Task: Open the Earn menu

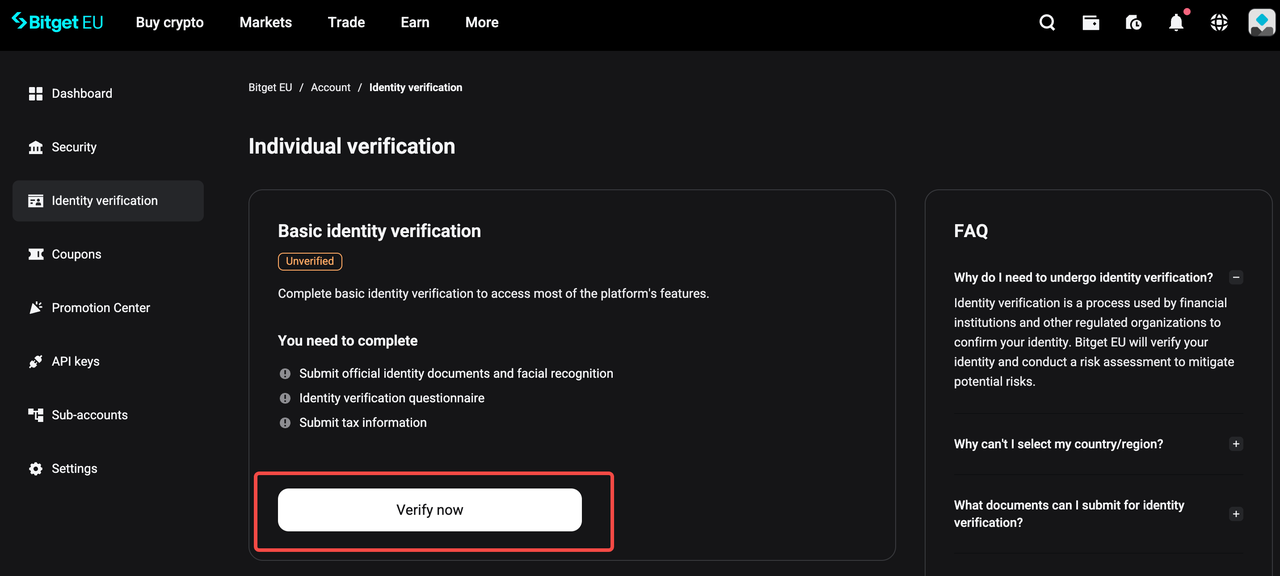Action: (x=415, y=22)
